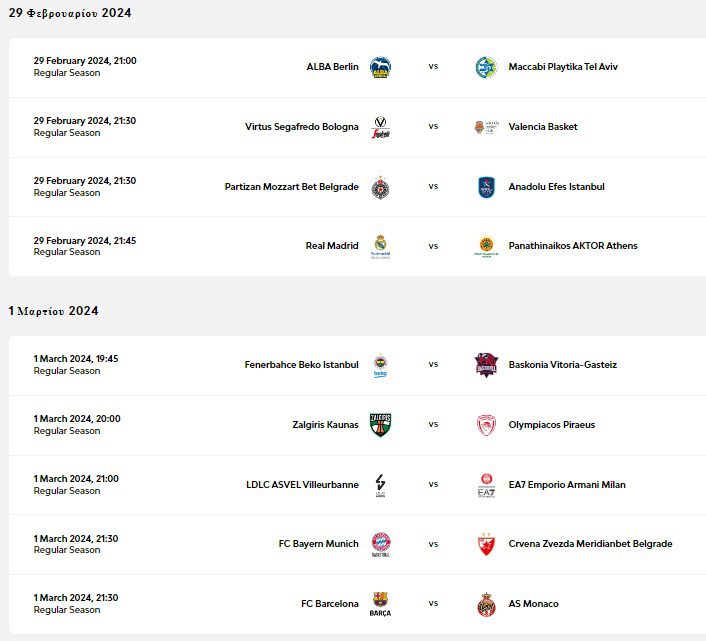Click the Anadolu Efes Istanbul logo

tap(486, 187)
